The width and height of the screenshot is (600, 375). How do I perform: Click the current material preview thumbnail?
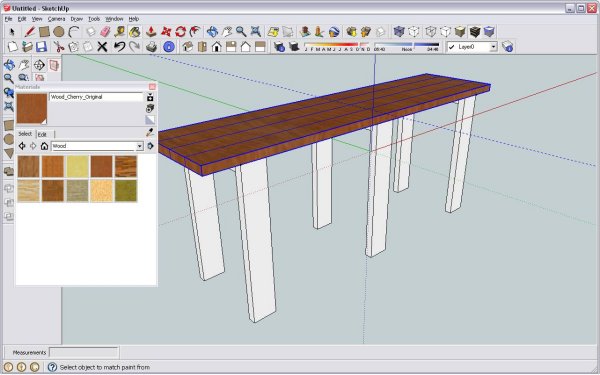coord(32,109)
